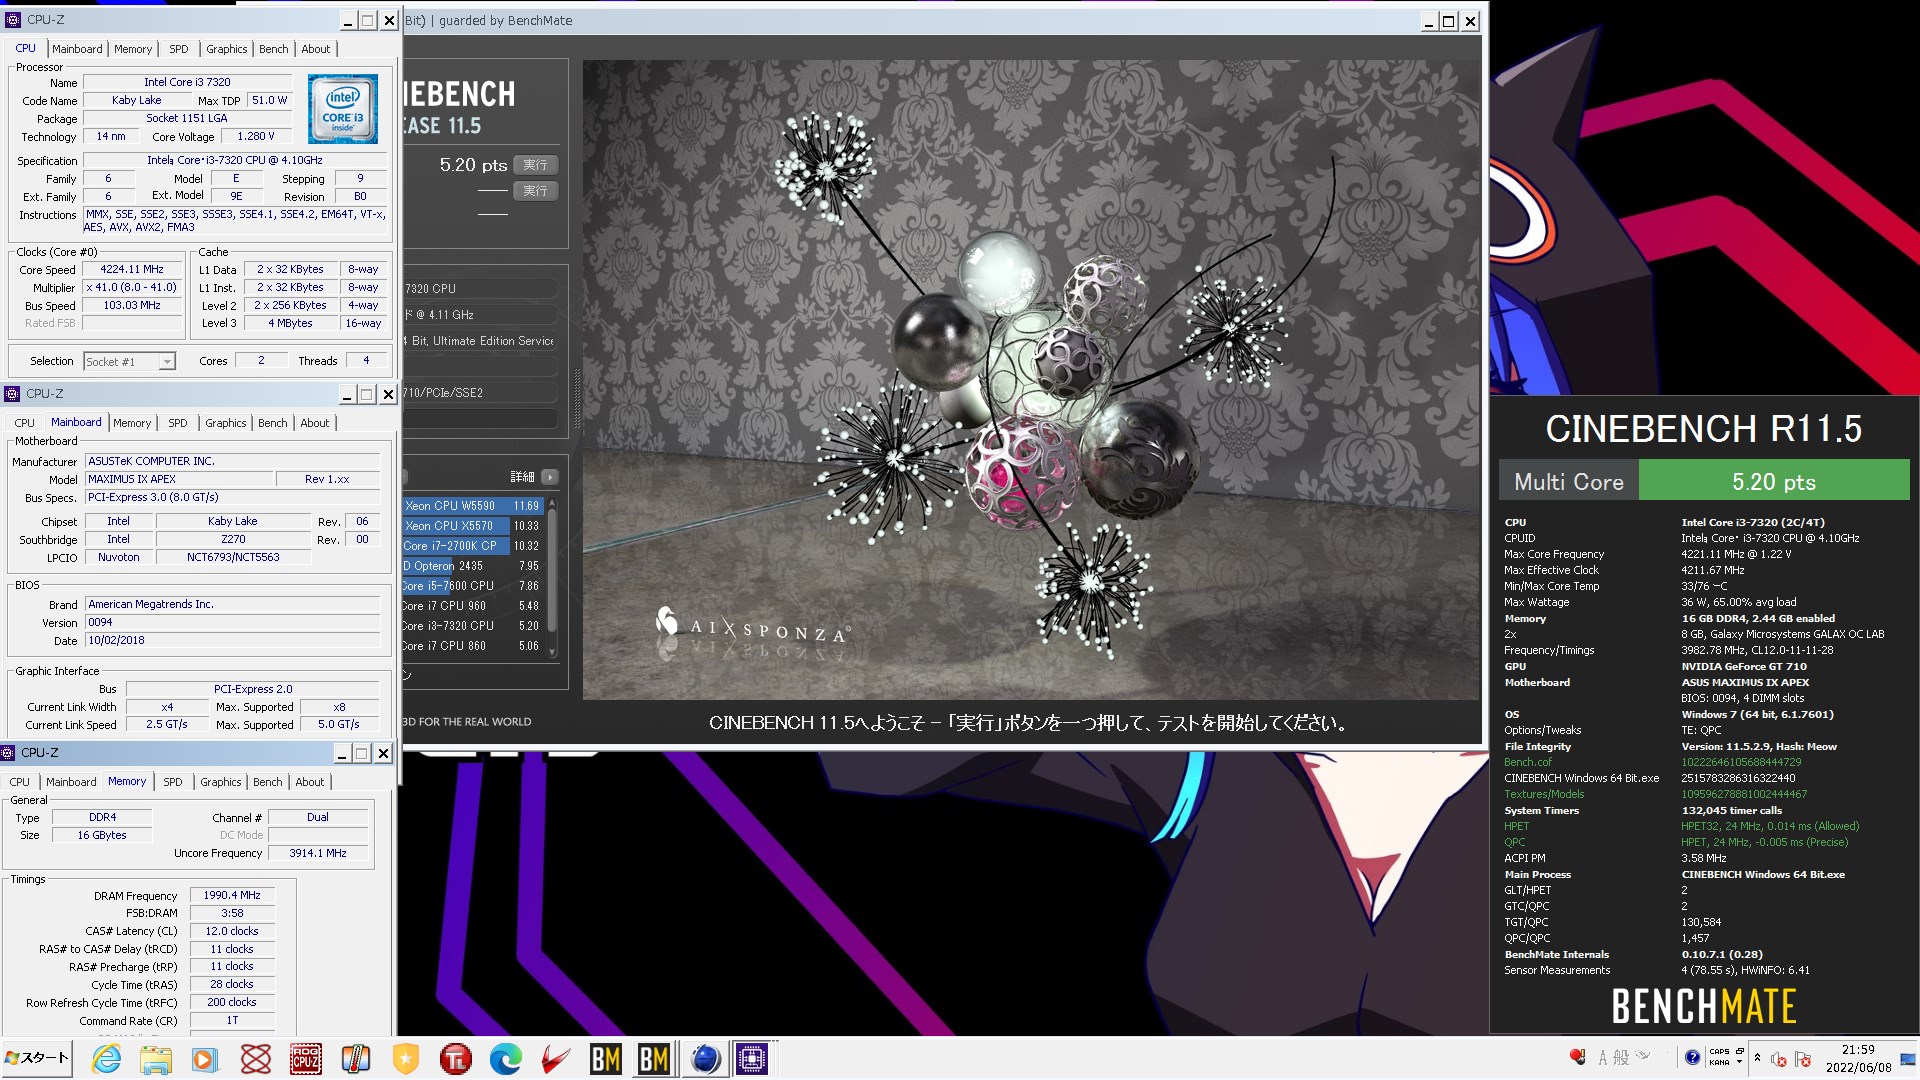The width and height of the screenshot is (1920, 1080).
Task: Click the second 実行 run button in CINEBENCH
Action: coord(535,191)
